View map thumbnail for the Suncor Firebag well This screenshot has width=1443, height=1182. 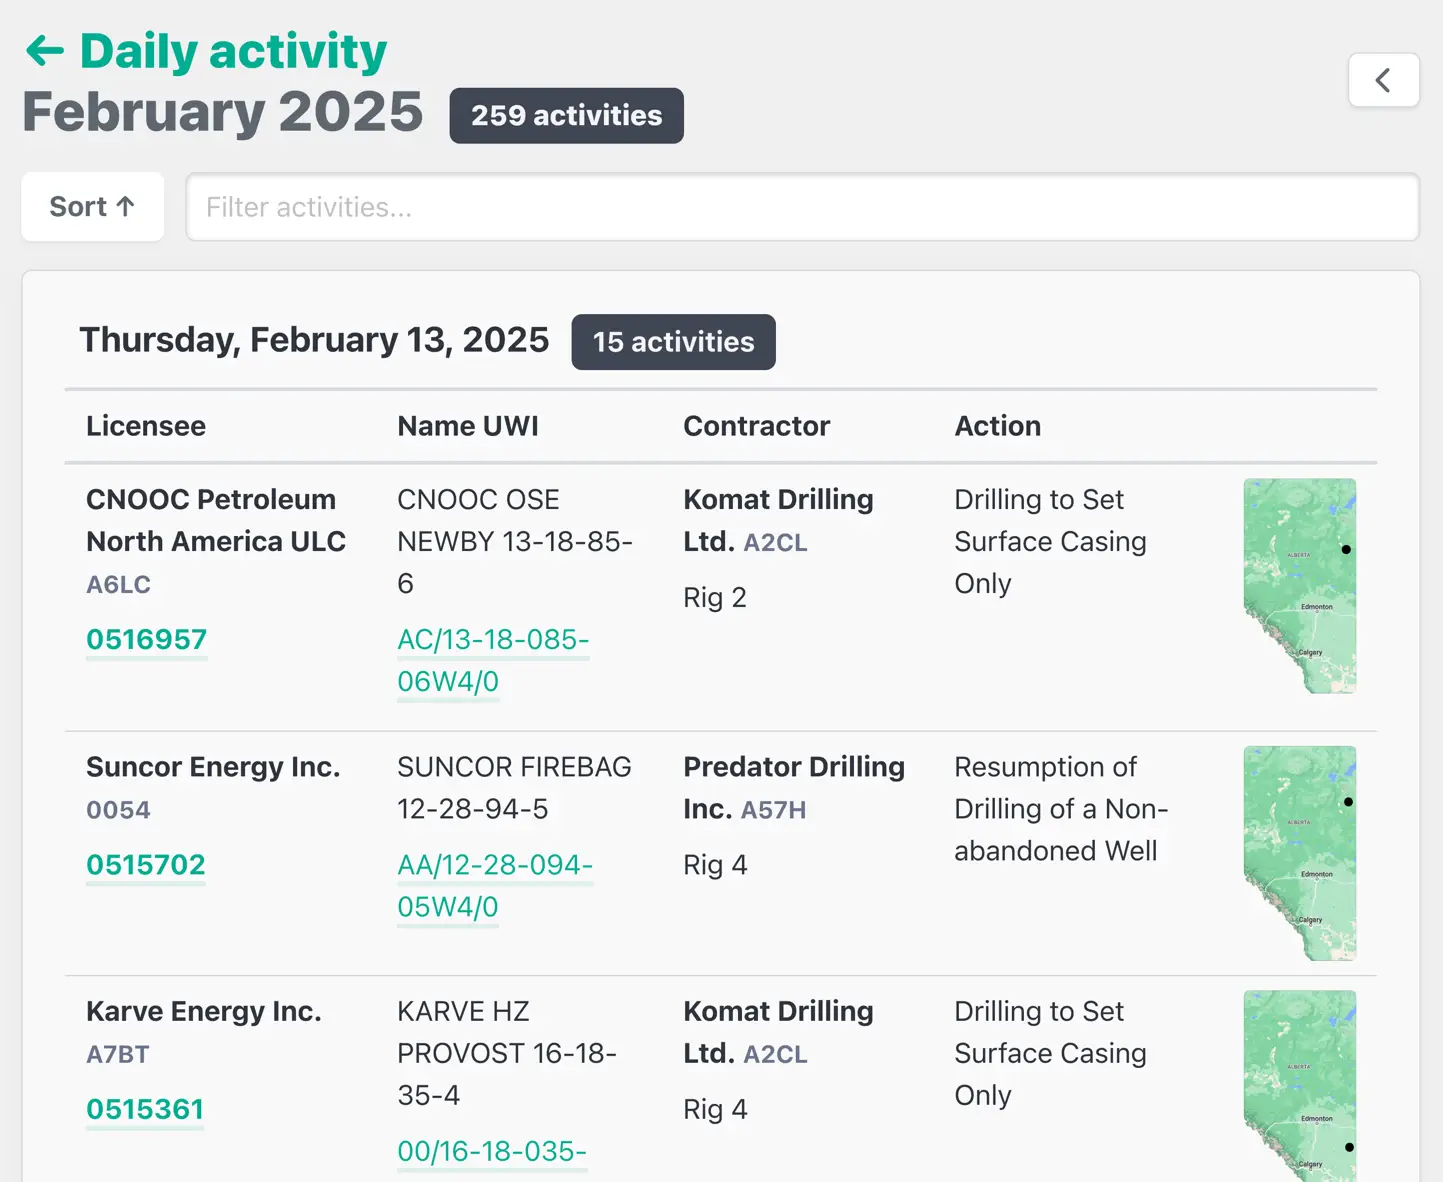click(1300, 854)
